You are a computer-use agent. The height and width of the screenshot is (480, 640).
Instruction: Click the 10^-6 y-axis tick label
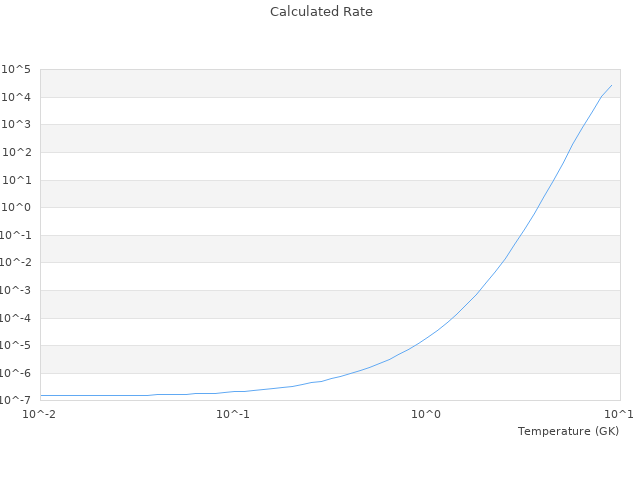coord(14,374)
